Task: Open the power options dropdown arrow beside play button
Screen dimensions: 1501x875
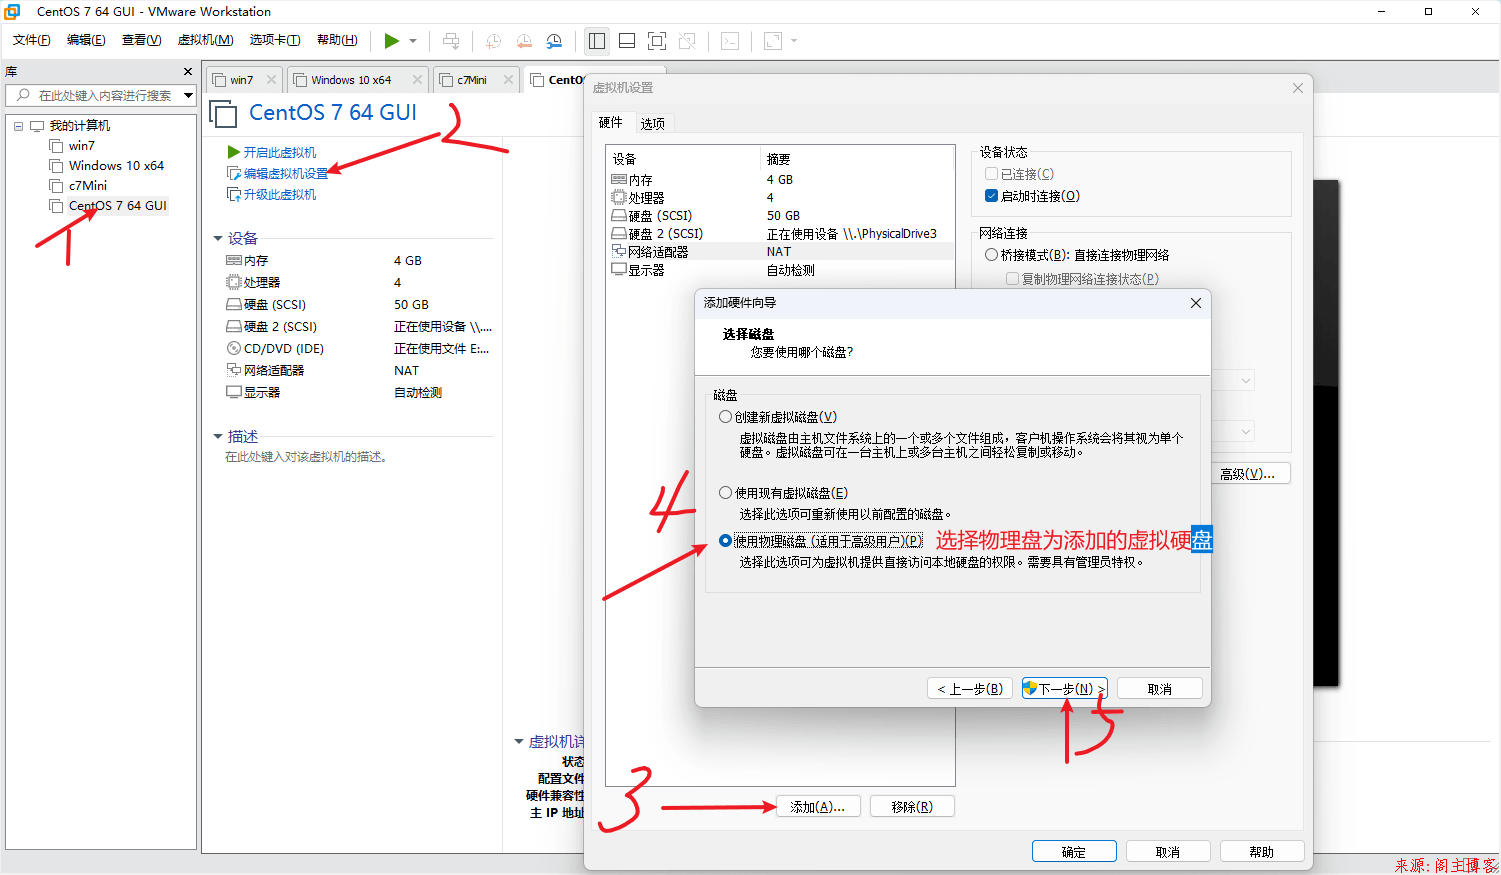Action: click(413, 41)
